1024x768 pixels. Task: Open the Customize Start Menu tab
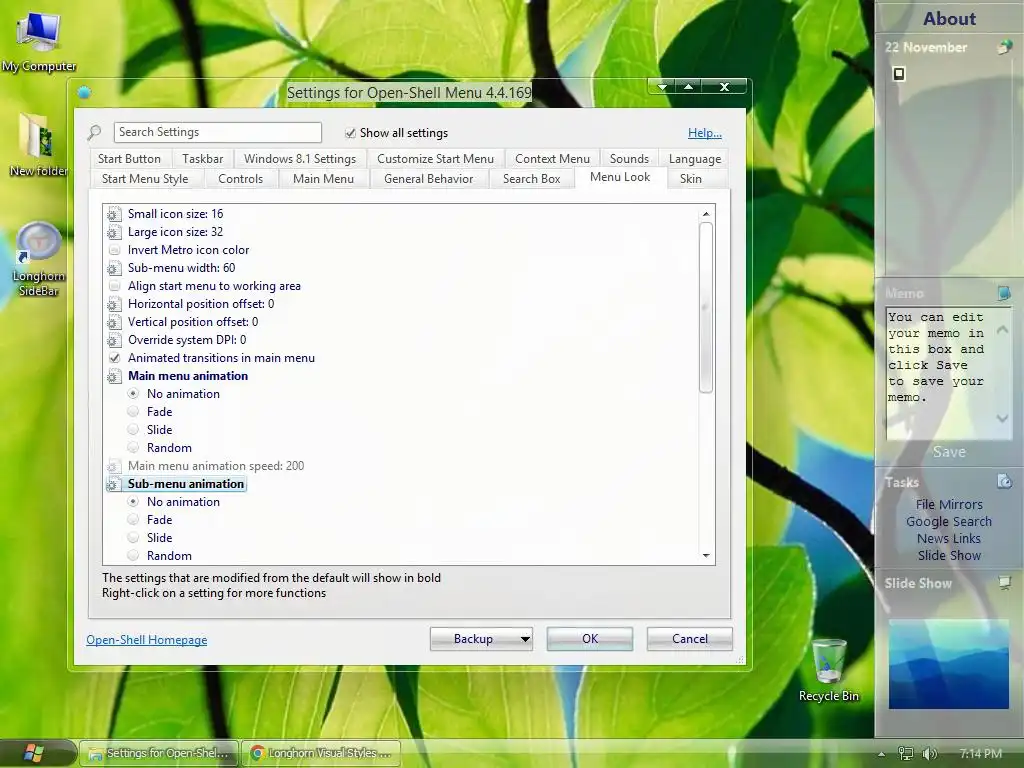click(436, 159)
